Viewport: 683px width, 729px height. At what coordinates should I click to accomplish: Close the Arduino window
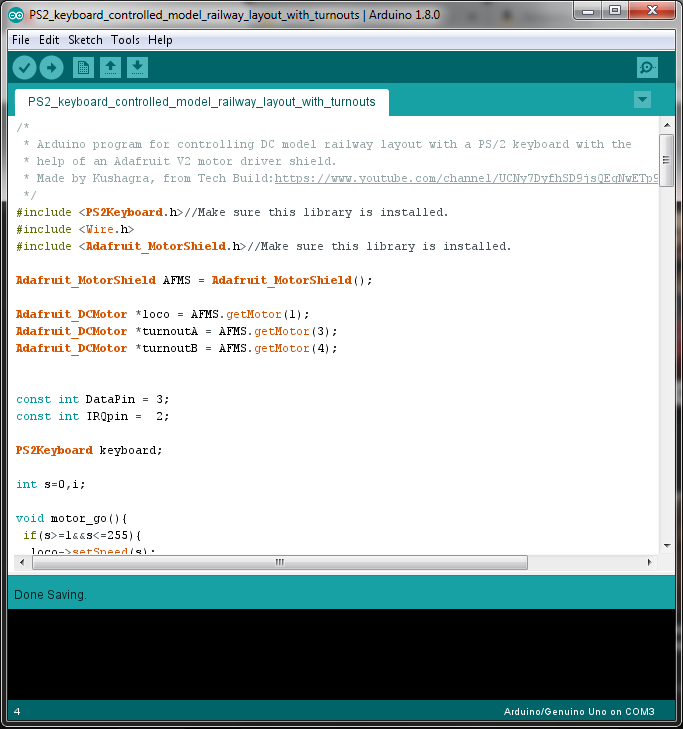[652, 11]
